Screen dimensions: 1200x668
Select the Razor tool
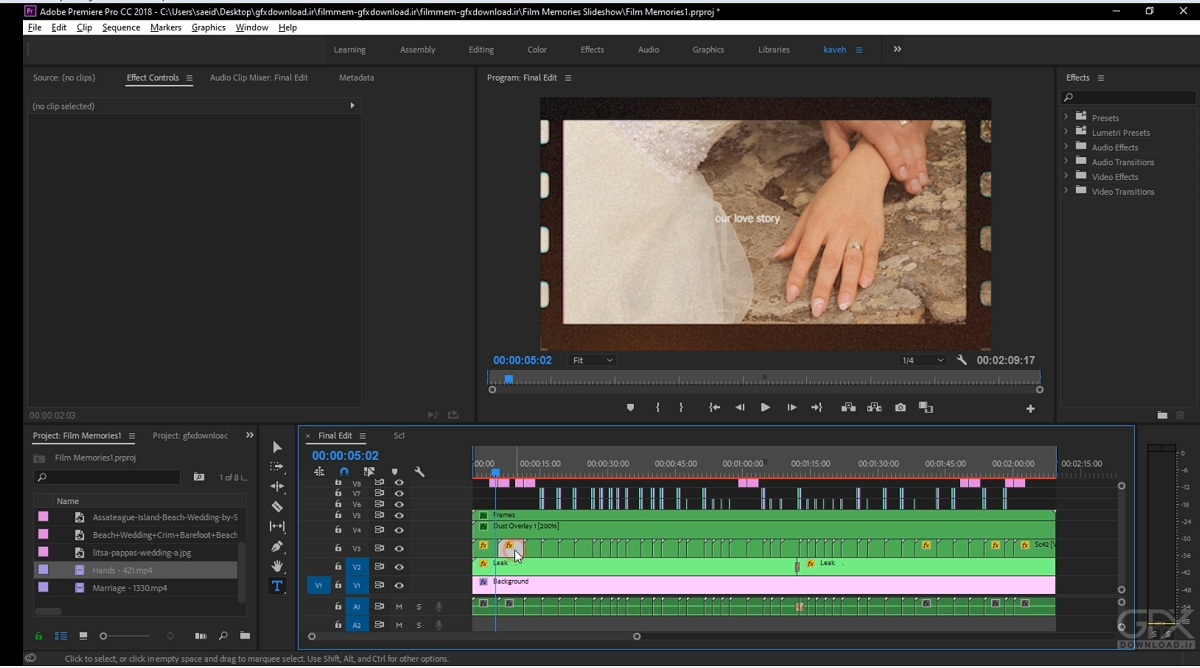(x=277, y=507)
